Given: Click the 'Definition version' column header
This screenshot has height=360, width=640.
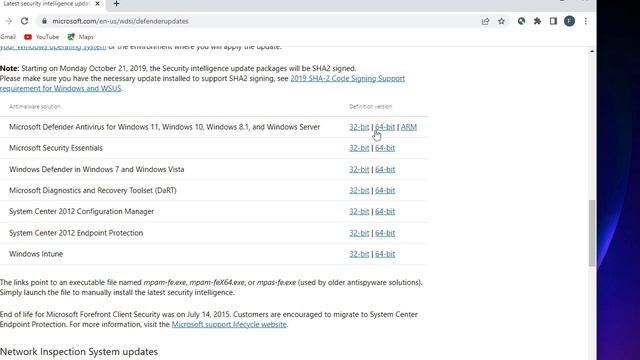Looking at the screenshot, I should pos(371,107).
